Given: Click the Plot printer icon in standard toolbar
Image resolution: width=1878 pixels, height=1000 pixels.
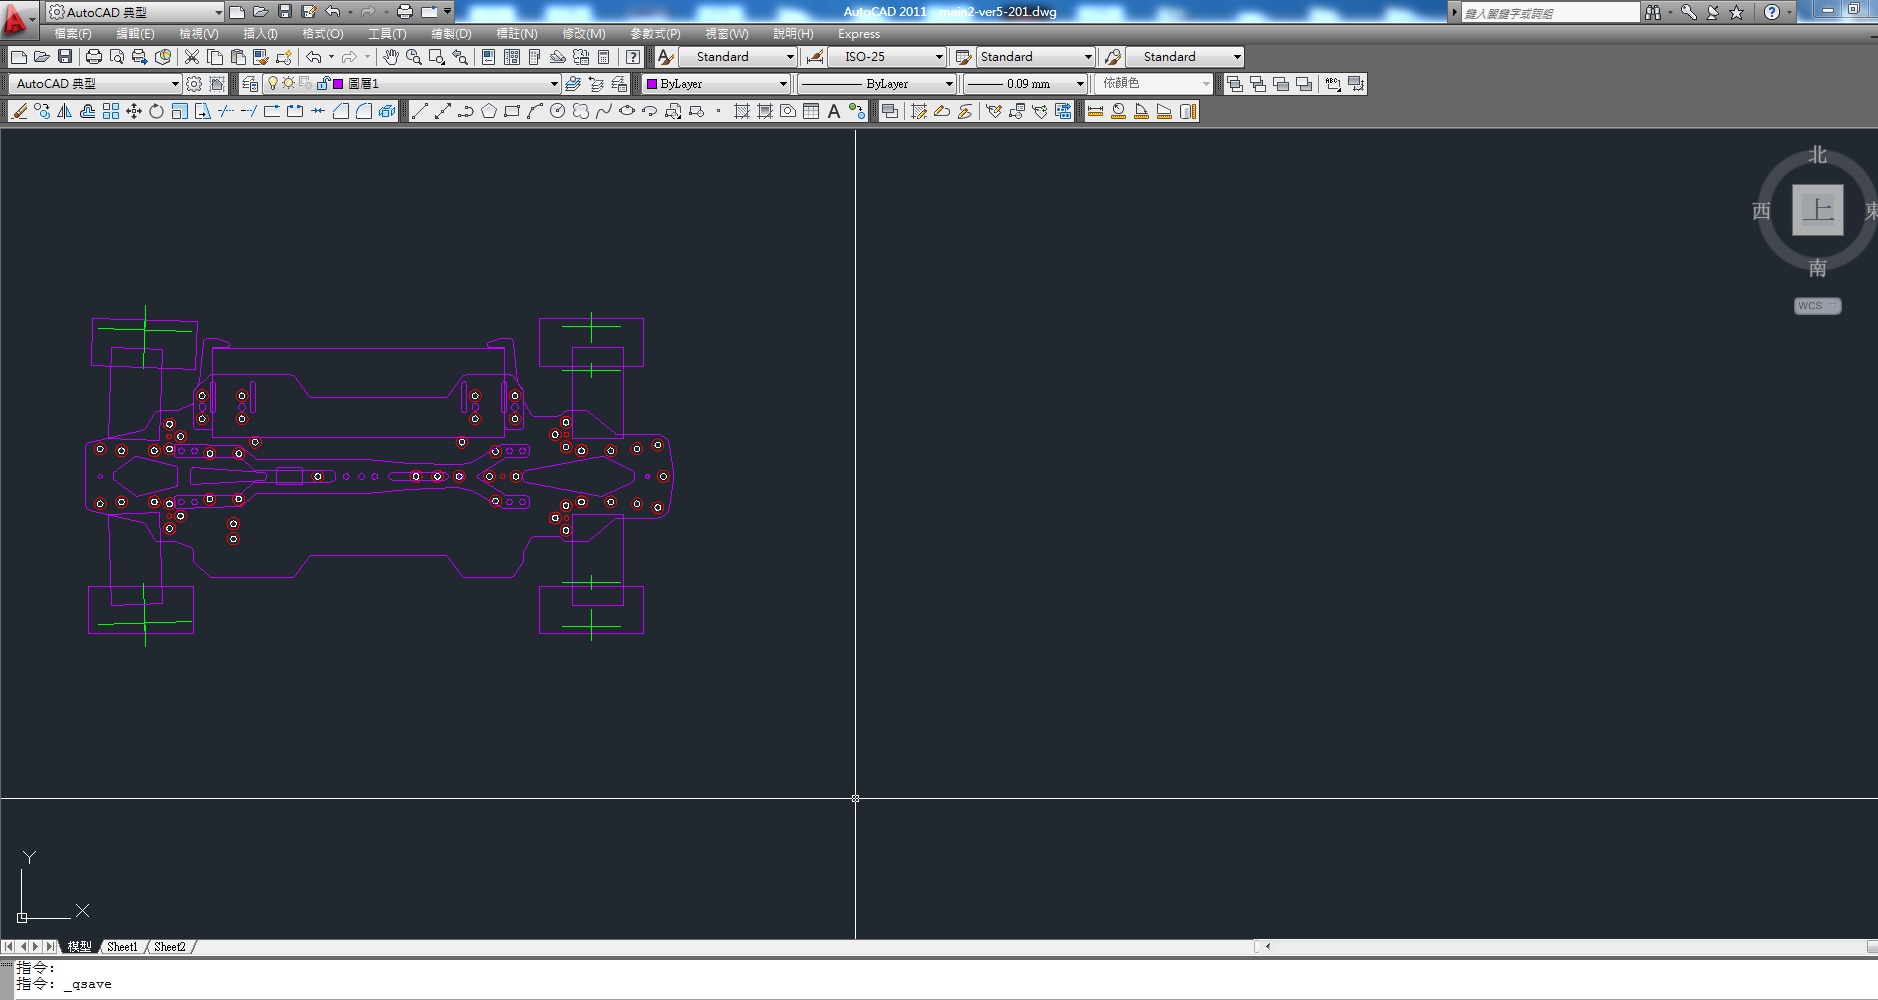Looking at the screenshot, I should [x=94, y=57].
